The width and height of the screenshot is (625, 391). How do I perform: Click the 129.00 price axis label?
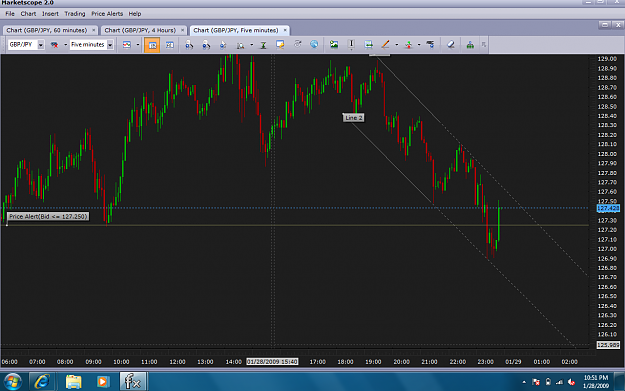(607, 59)
